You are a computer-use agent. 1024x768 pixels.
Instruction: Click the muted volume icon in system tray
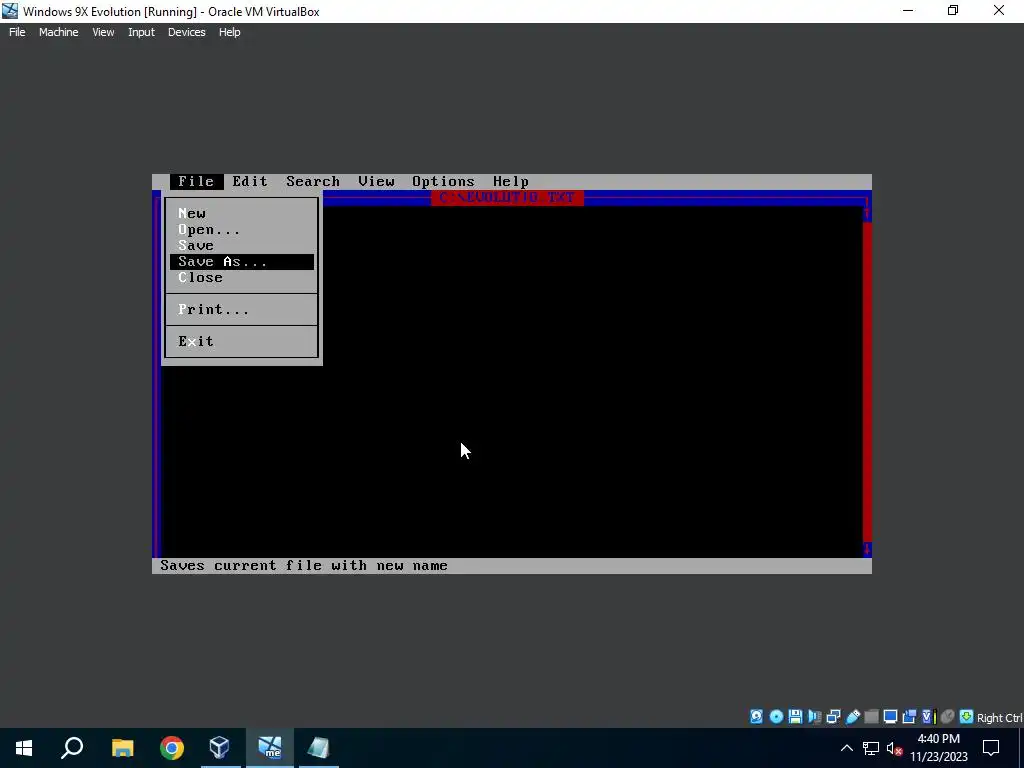tap(894, 748)
